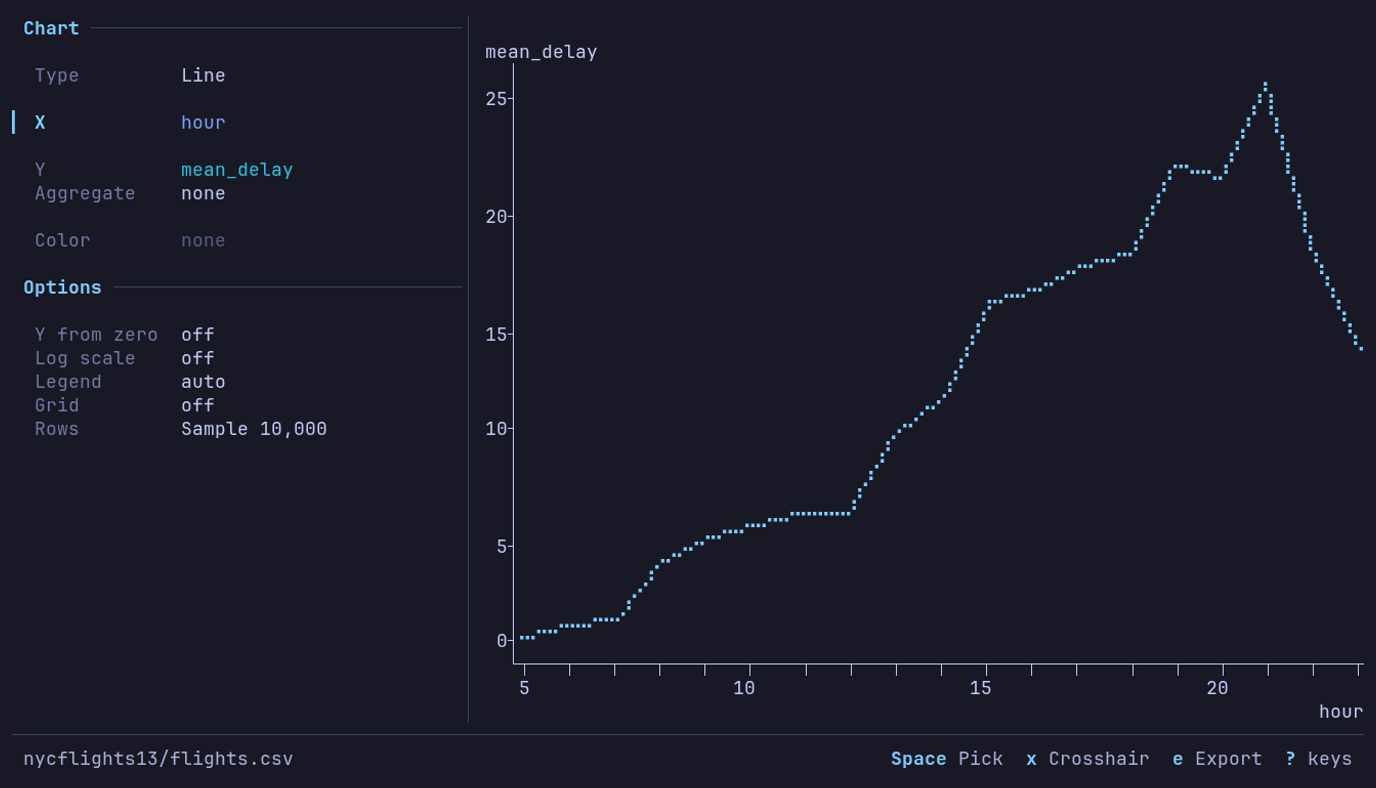The height and width of the screenshot is (788, 1376).
Task: Open the Y field value mean_delay
Action: point(237,170)
